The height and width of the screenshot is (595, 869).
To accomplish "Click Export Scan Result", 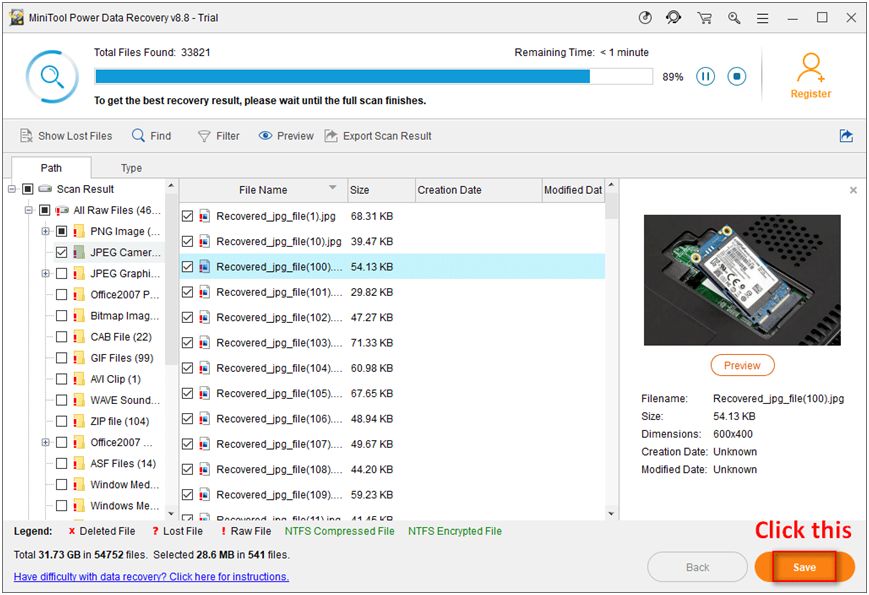I will click(x=378, y=136).
